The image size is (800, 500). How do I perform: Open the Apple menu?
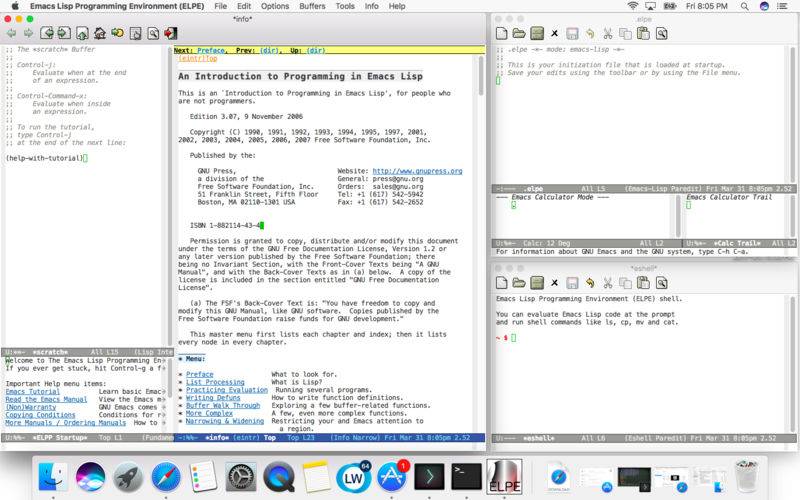[x=15, y=6]
